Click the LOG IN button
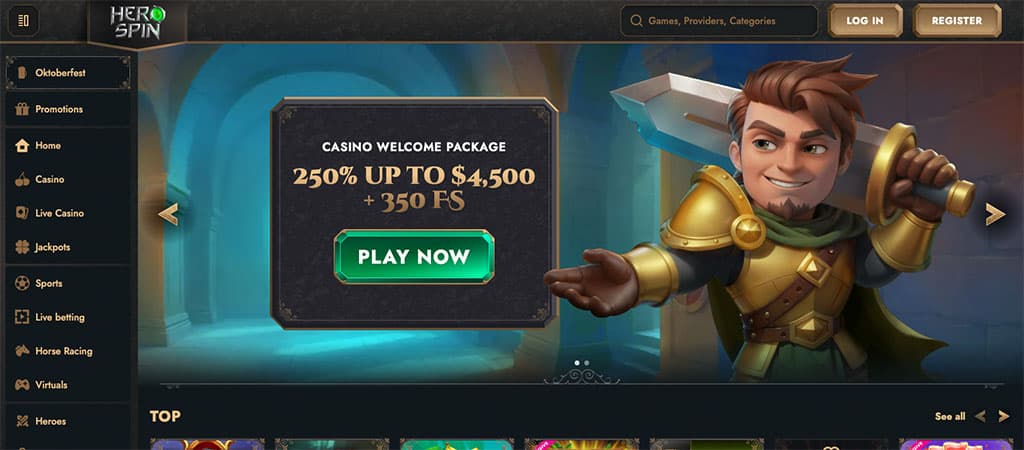The width and height of the screenshot is (1024, 450). (865, 21)
